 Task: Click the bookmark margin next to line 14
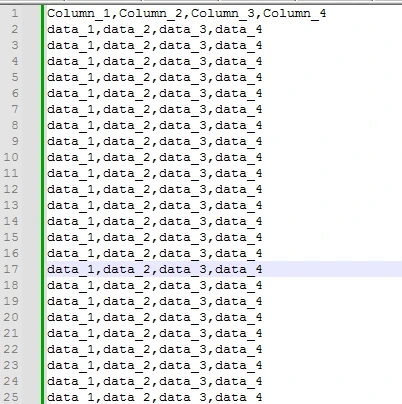pyautogui.click(x=32, y=221)
